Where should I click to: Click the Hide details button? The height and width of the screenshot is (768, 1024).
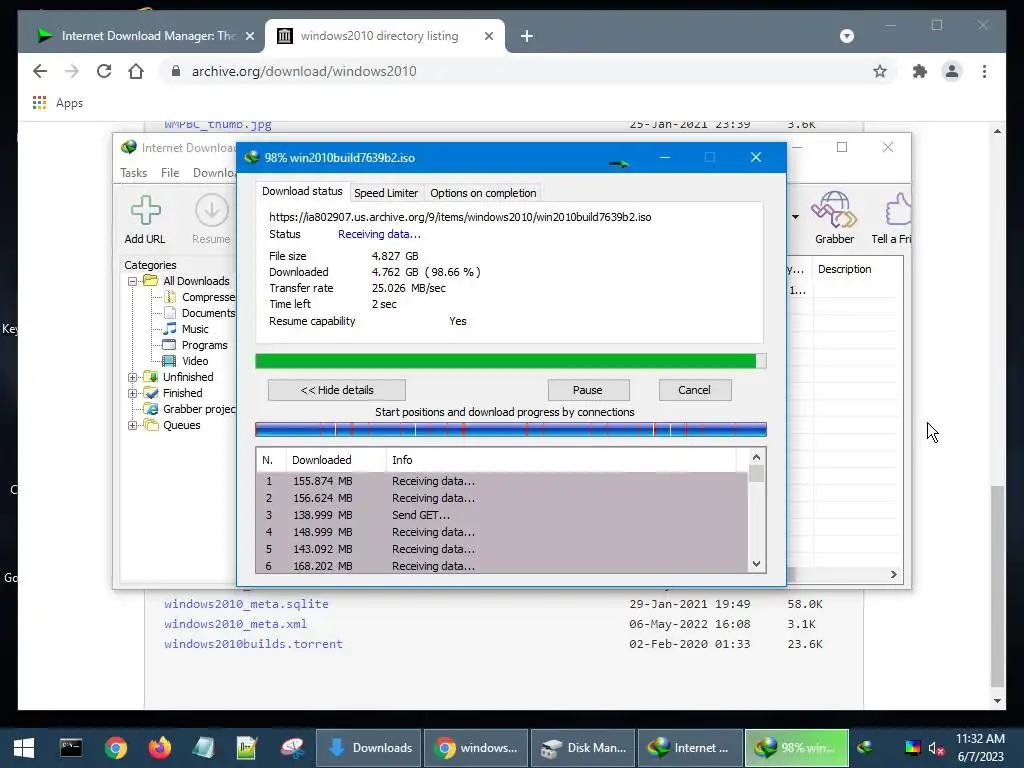click(x=337, y=390)
